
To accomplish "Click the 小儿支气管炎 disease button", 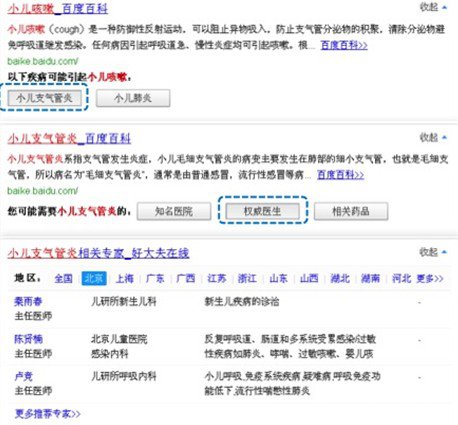I will [44, 98].
